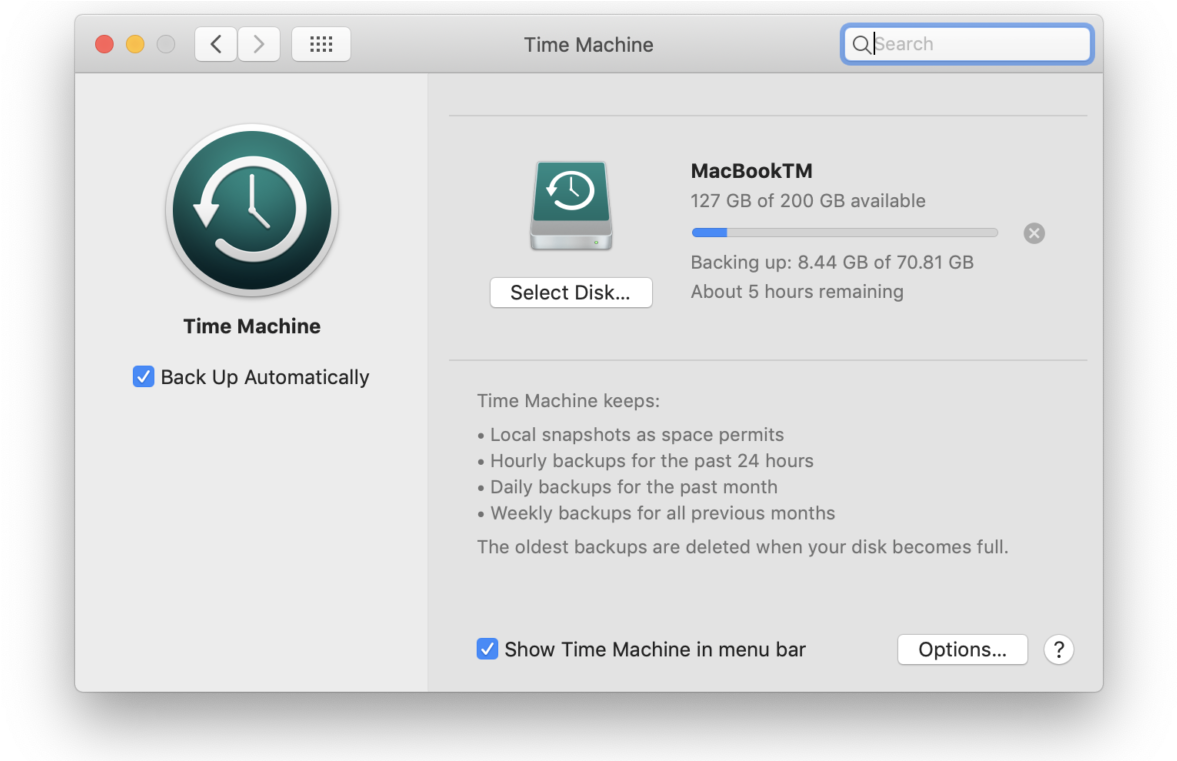
Task: Disable Back Up Automatically checkbox
Action: click(x=144, y=377)
